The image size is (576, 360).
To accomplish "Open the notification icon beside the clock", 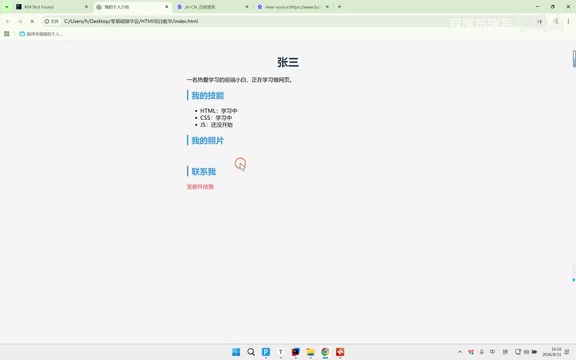I will (x=568, y=352).
